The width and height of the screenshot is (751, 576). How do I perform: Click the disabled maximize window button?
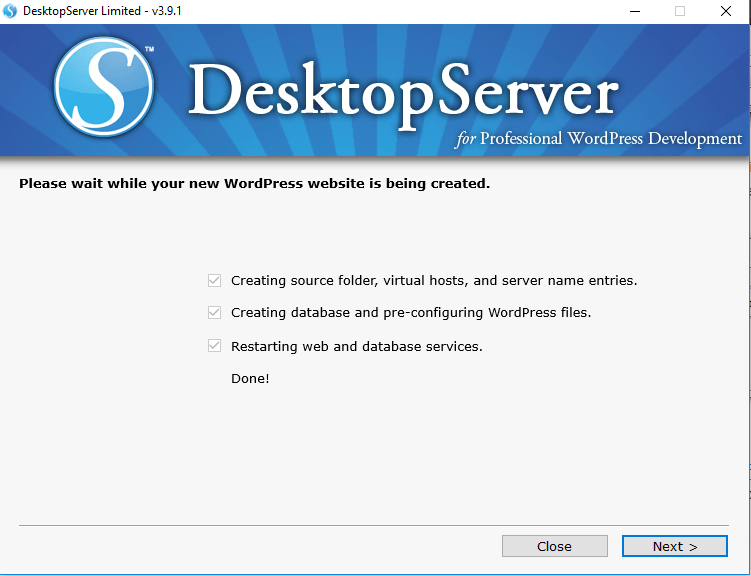[680, 11]
